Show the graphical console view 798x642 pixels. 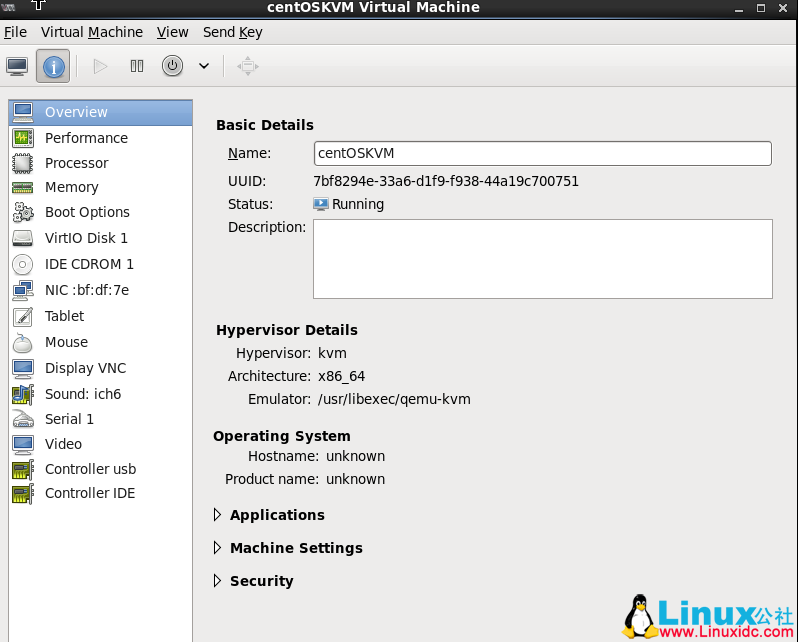coord(17,66)
